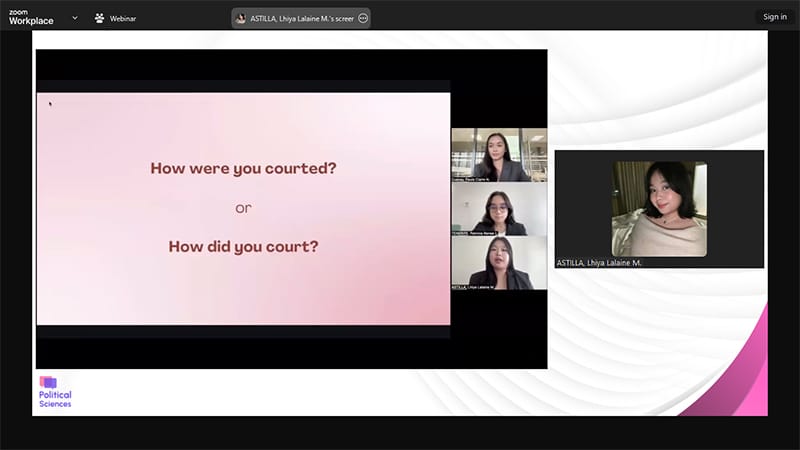800x450 pixels.
Task: Open the ellipsis options on screen share pill
Action: pos(363,18)
